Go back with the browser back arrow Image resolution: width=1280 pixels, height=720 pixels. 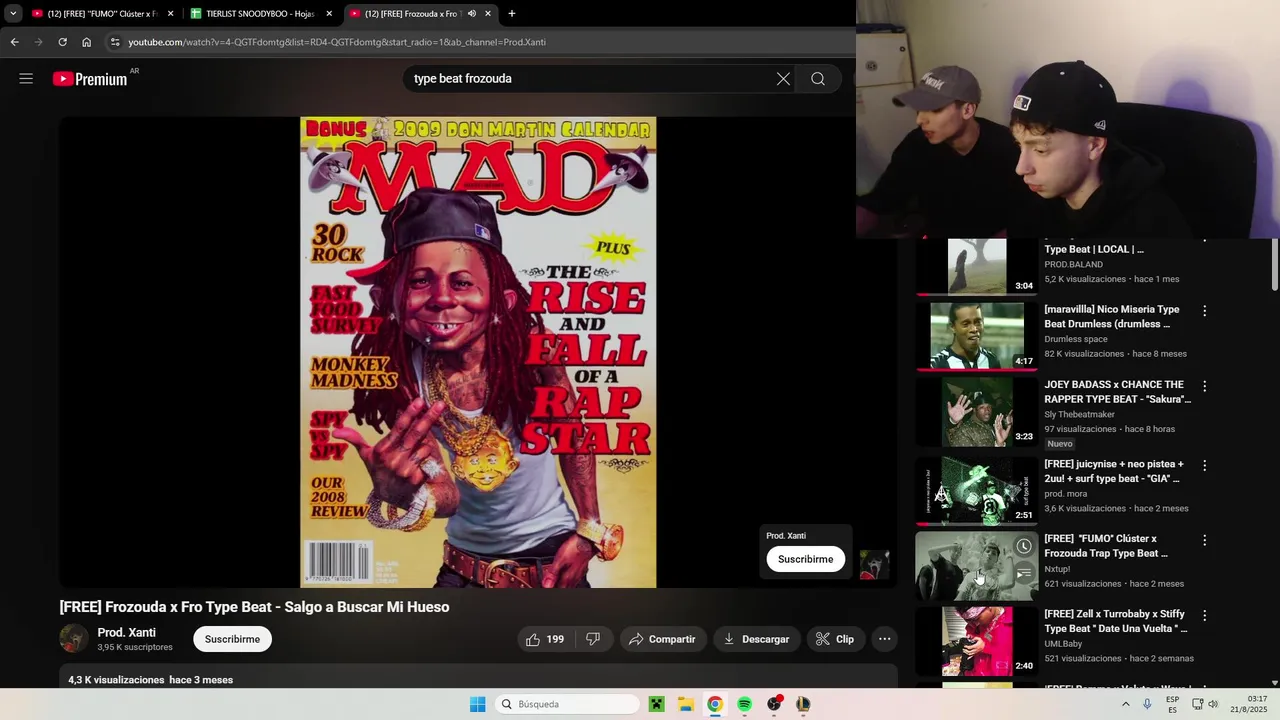pyautogui.click(x=14, y=42)
